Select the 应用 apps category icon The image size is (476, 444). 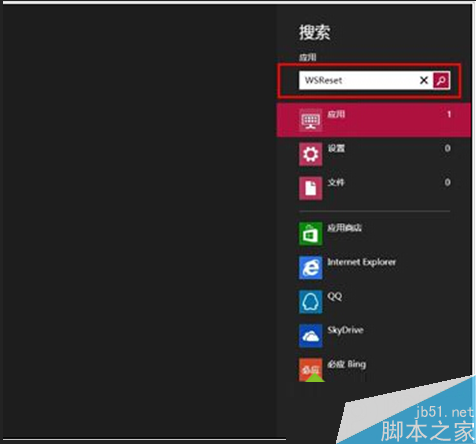click(311, 120)
